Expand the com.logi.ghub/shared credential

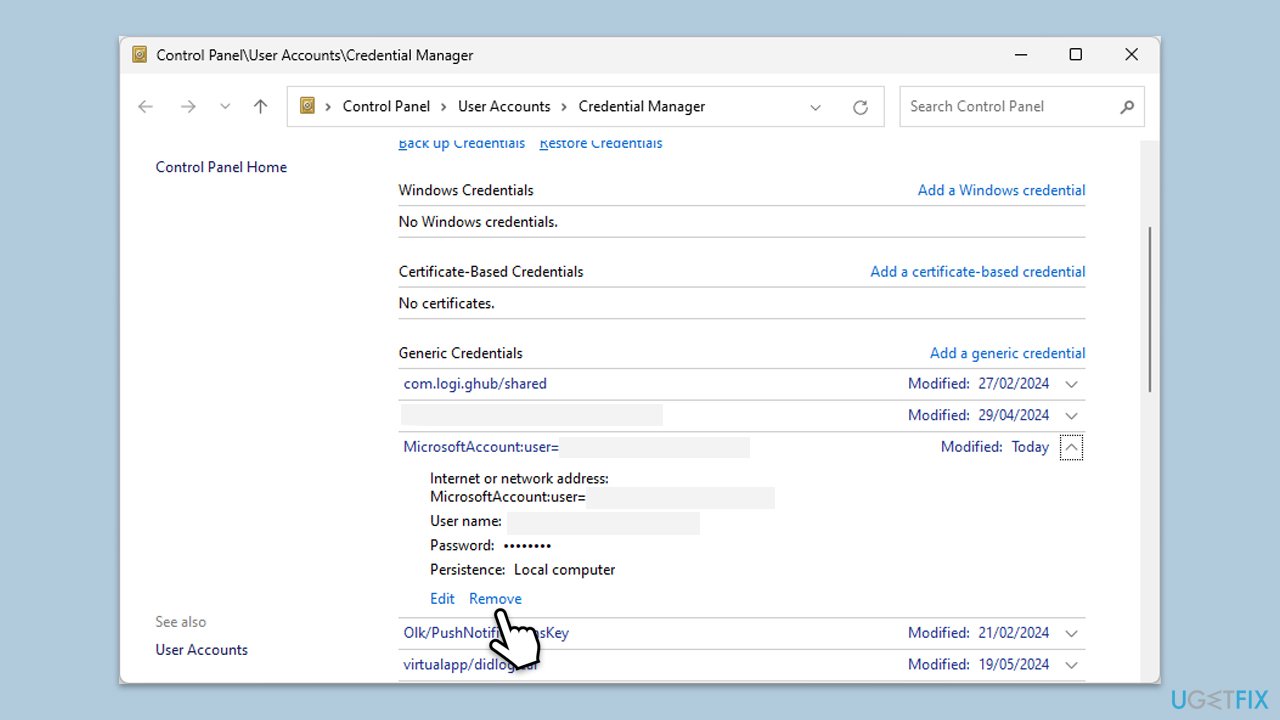coord(1071,383)
